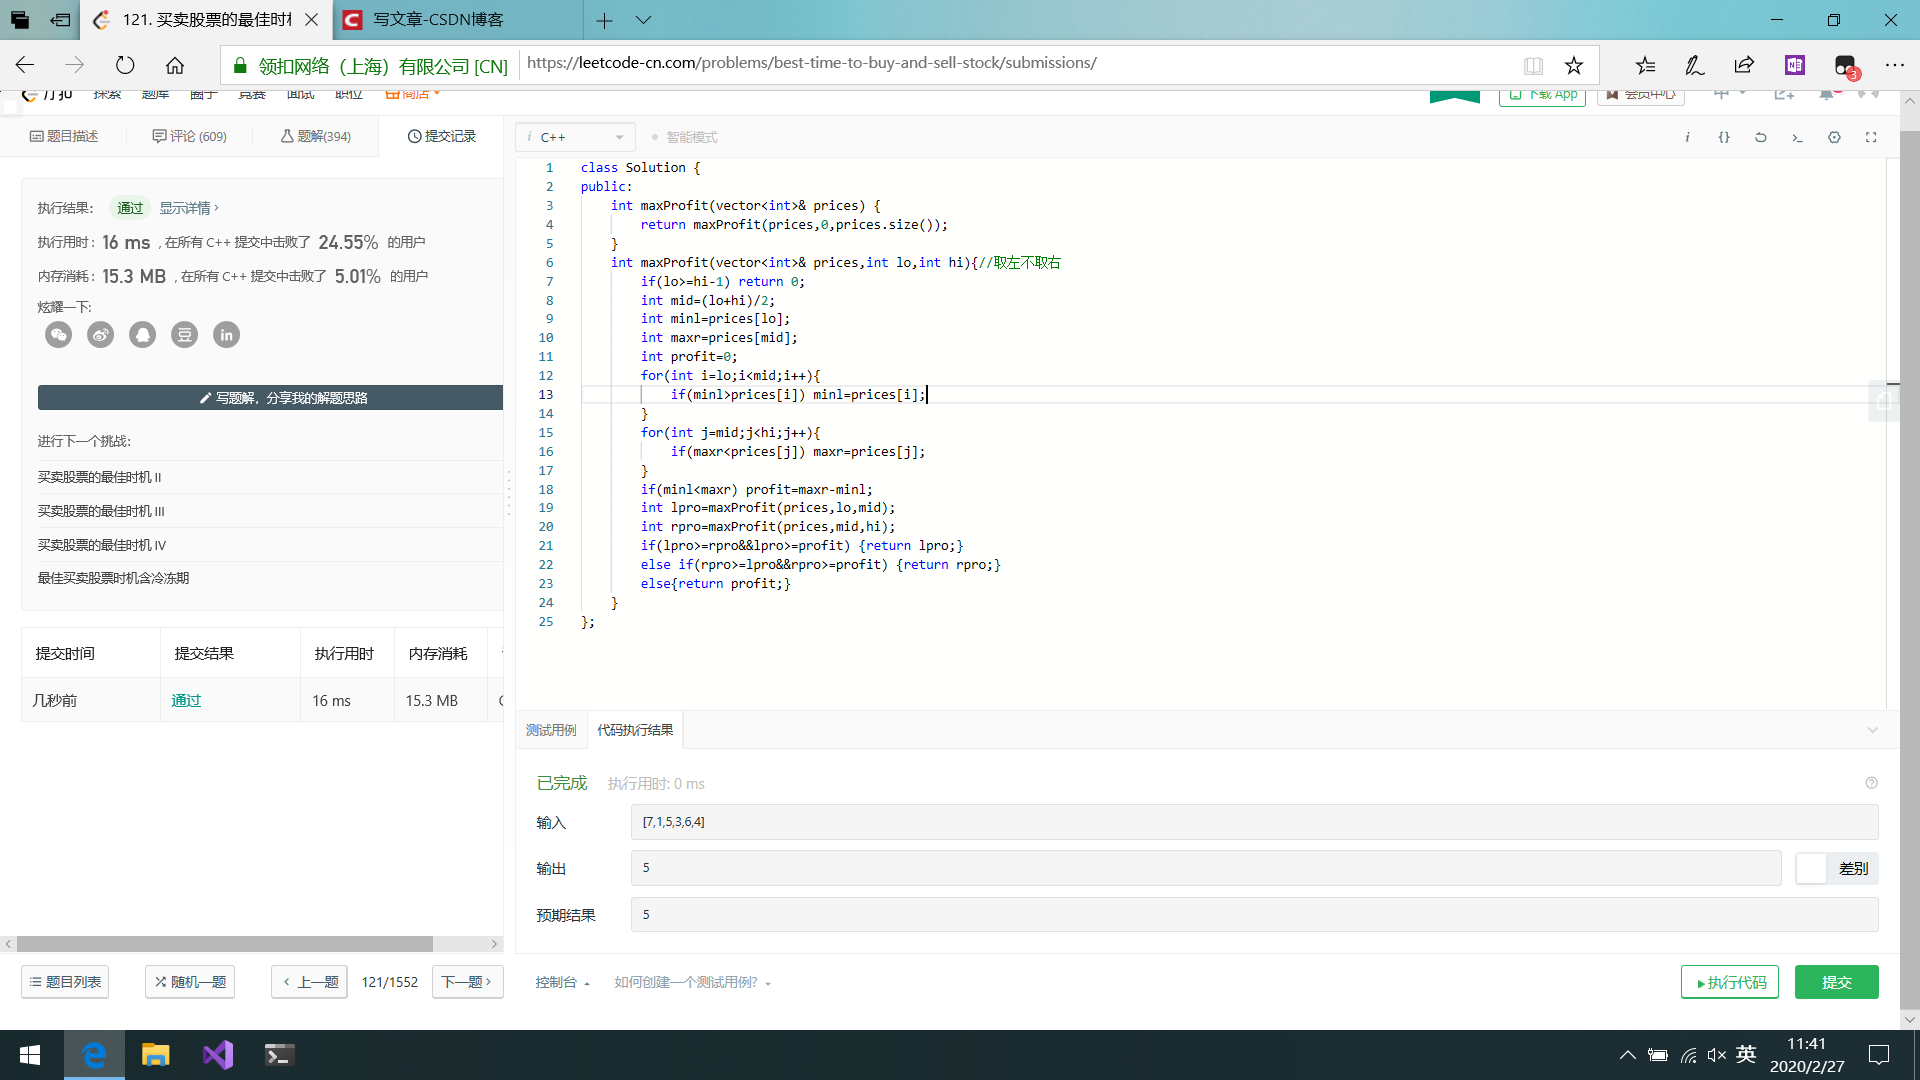Select 提交记录 tab
The image size is (1920, 1080).
point(441,136)
